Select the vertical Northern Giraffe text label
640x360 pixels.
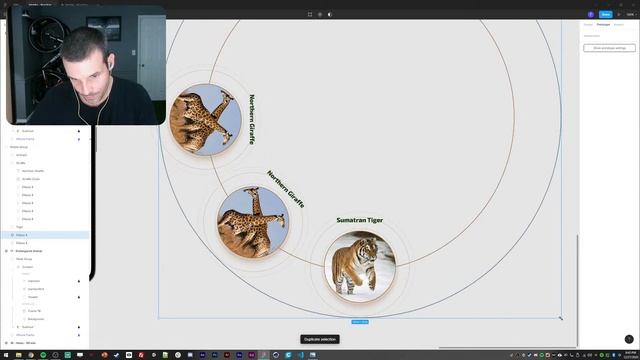click(x=252, y=119)
